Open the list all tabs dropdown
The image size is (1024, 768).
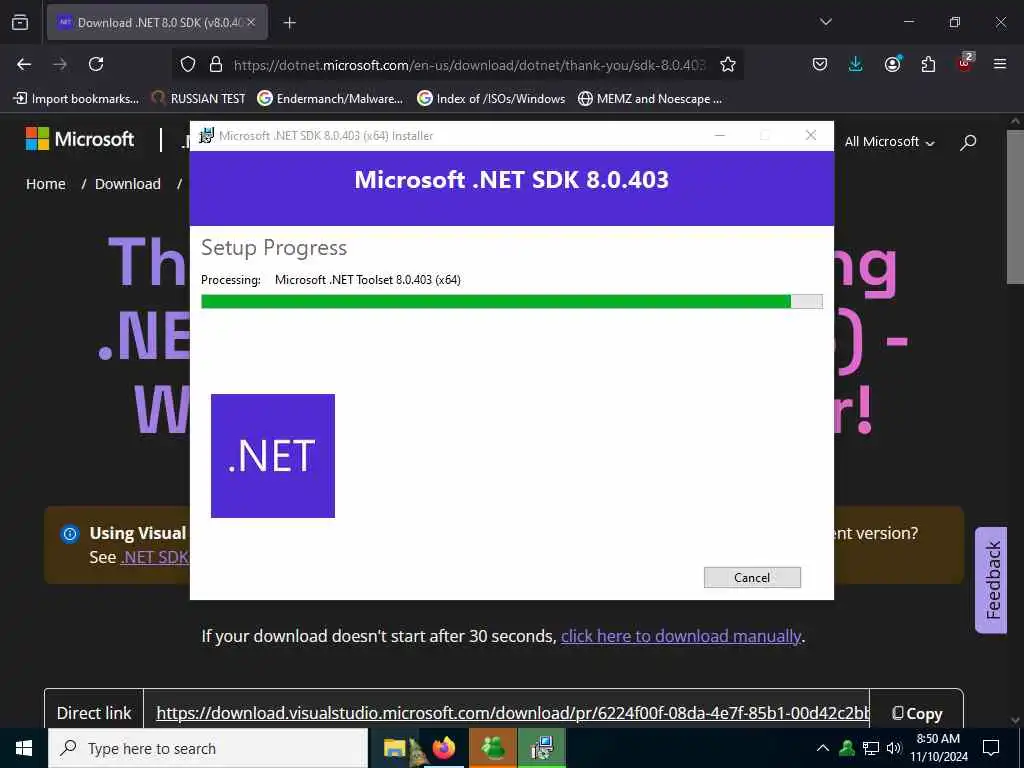click(825, 22)
